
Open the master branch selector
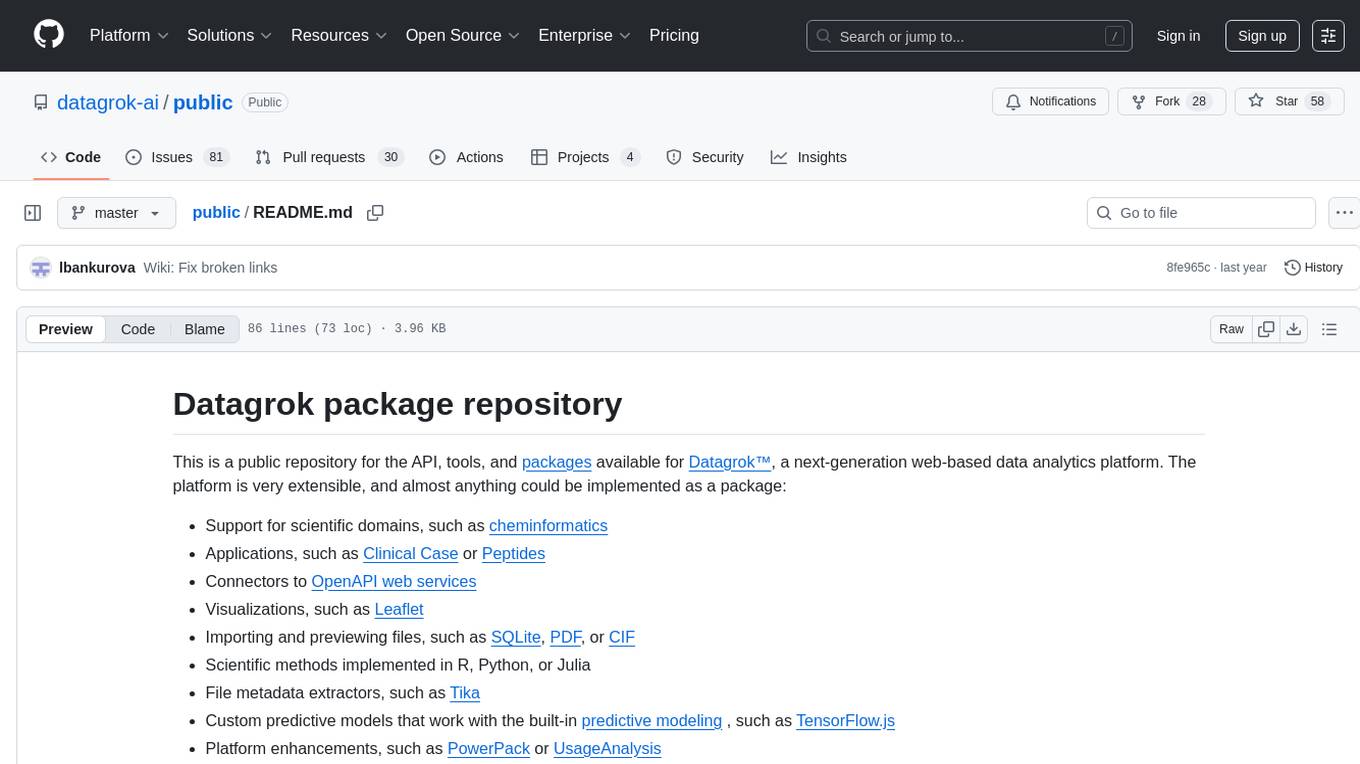click(116, 213)
